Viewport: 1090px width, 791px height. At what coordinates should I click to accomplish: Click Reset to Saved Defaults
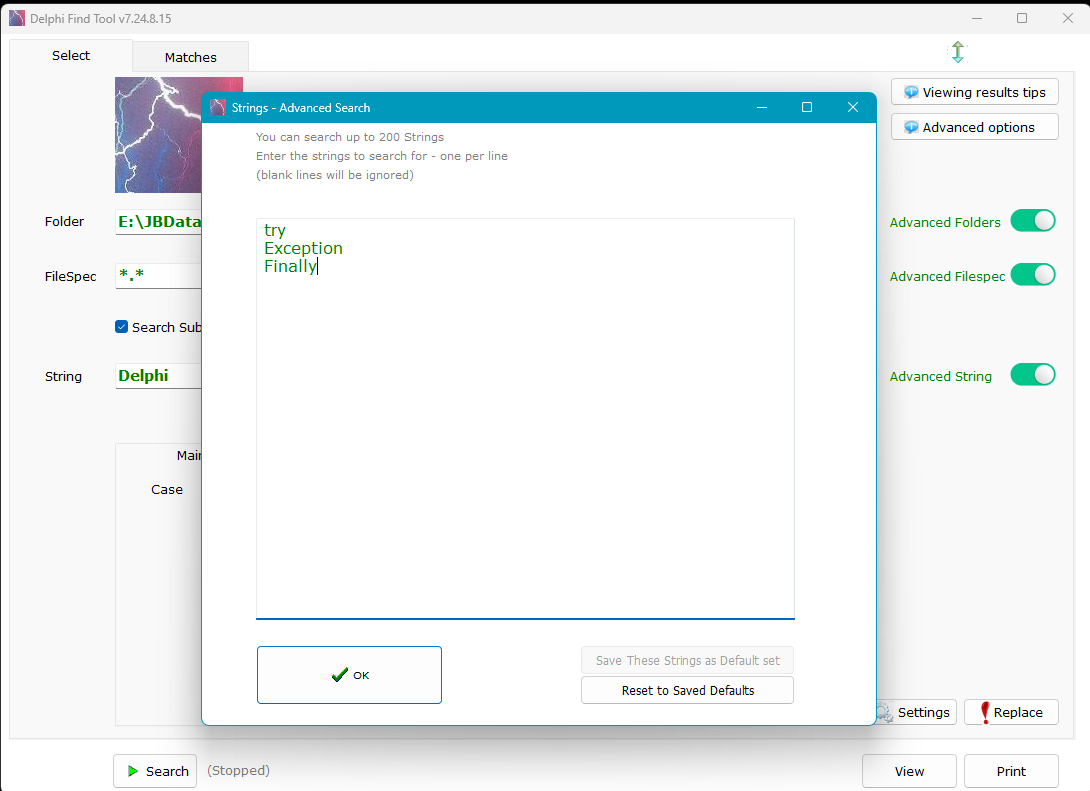[x=687, y=690]
